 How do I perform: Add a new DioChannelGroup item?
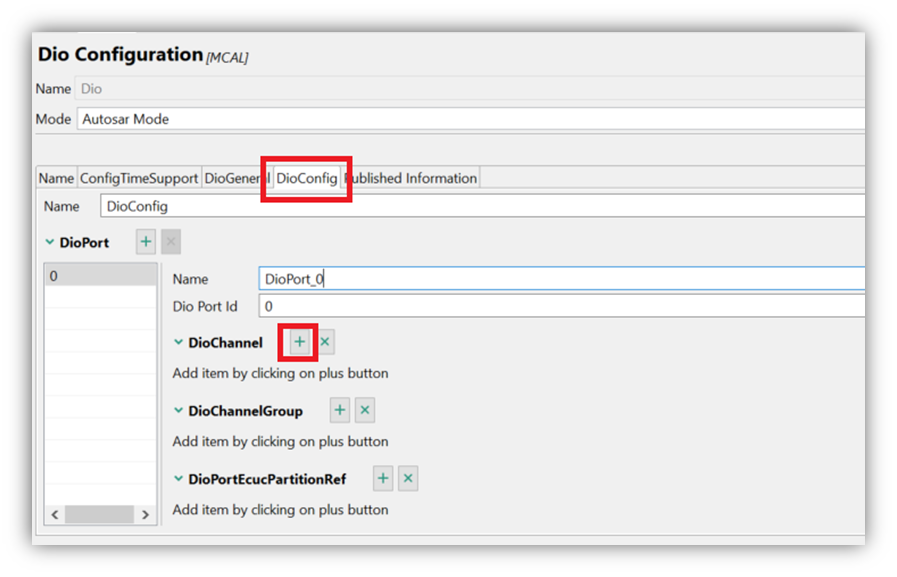(340, 410)
